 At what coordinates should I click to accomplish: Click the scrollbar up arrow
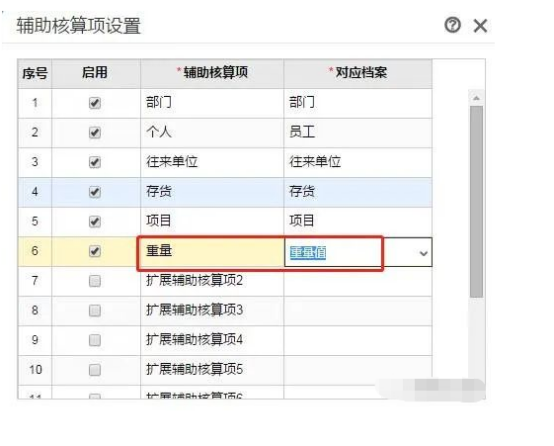[476, 98]
